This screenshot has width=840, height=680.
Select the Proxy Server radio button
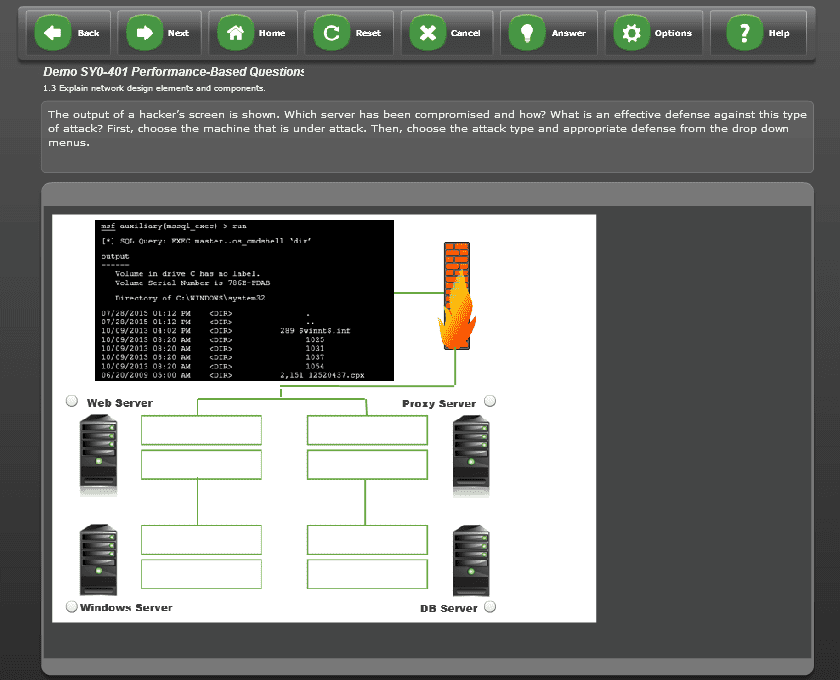490,399
